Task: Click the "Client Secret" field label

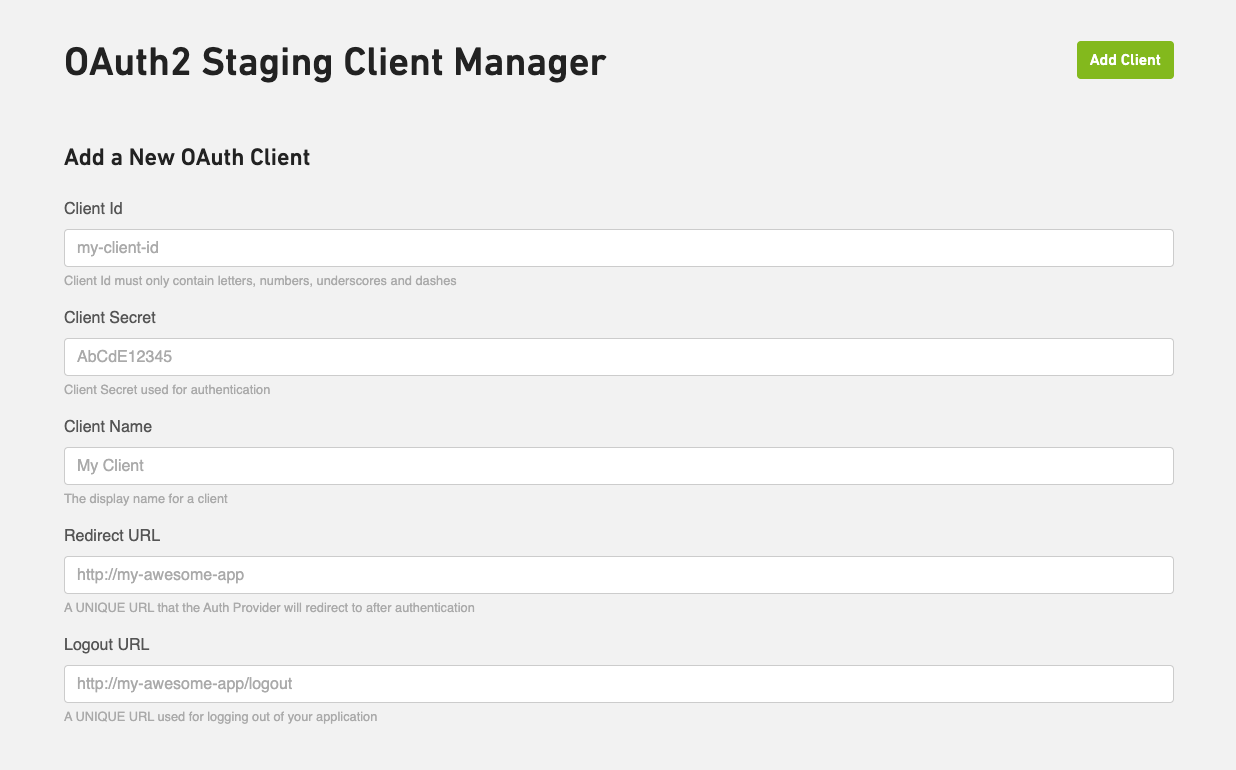Action: click(110, 317)
